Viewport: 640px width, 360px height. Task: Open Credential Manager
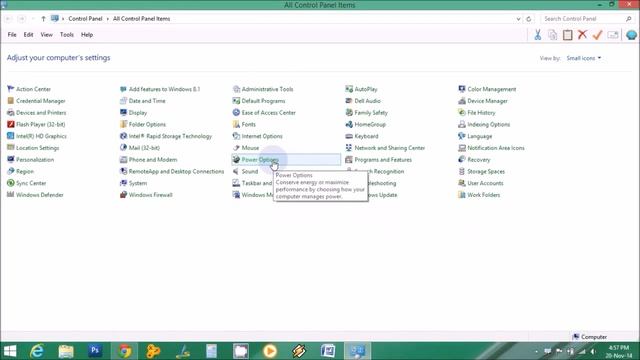(x=36, y=101)
